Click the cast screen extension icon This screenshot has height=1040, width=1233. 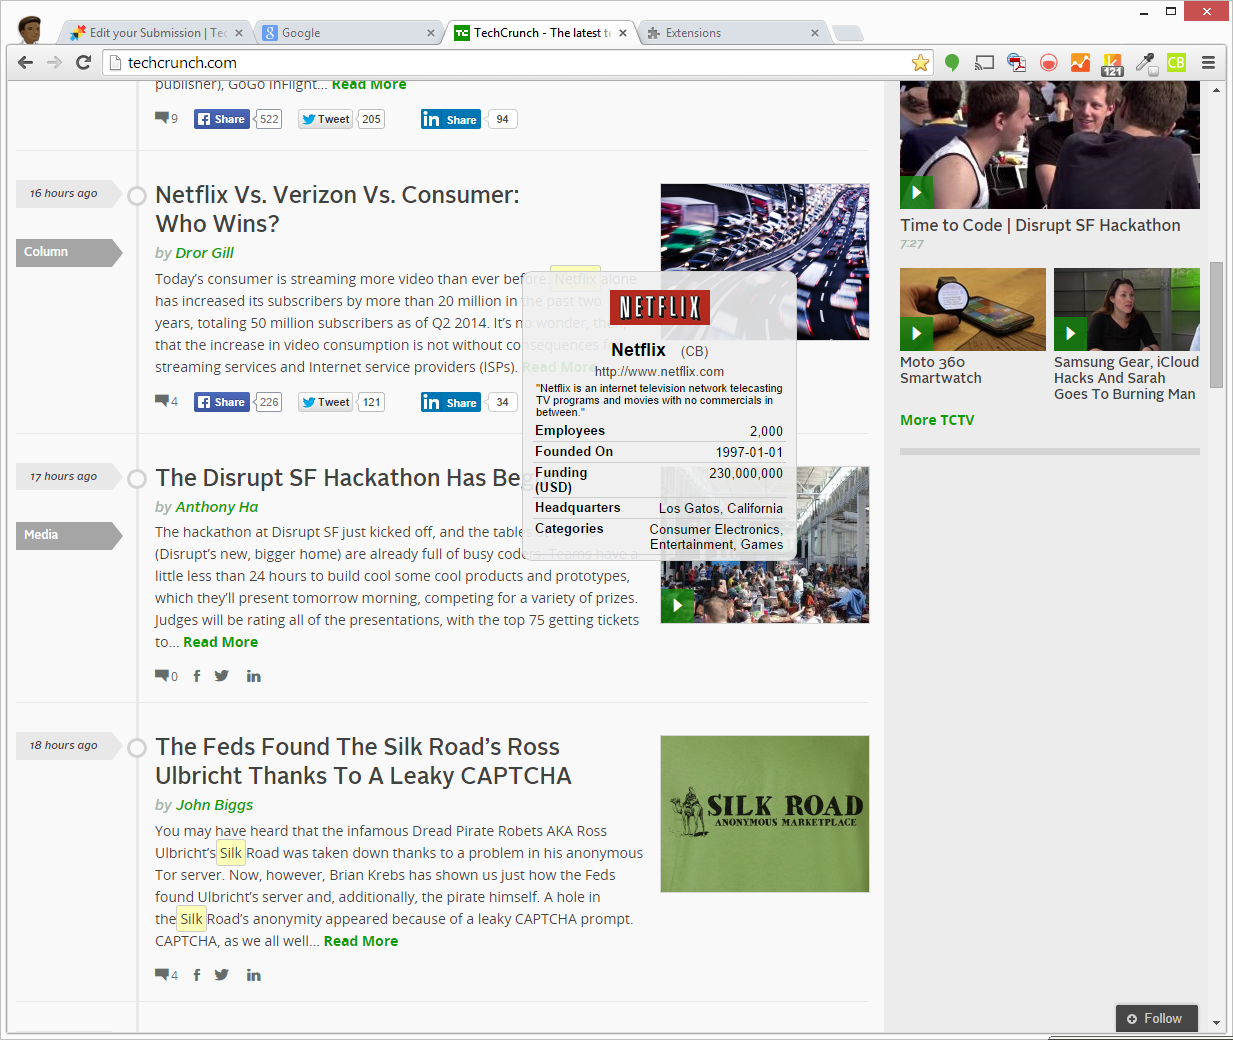(x=984, y=63)
